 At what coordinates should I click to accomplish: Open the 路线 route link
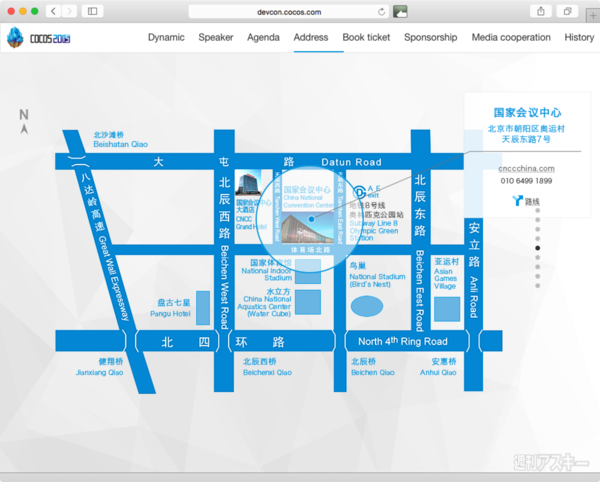(x=532, y=201)
